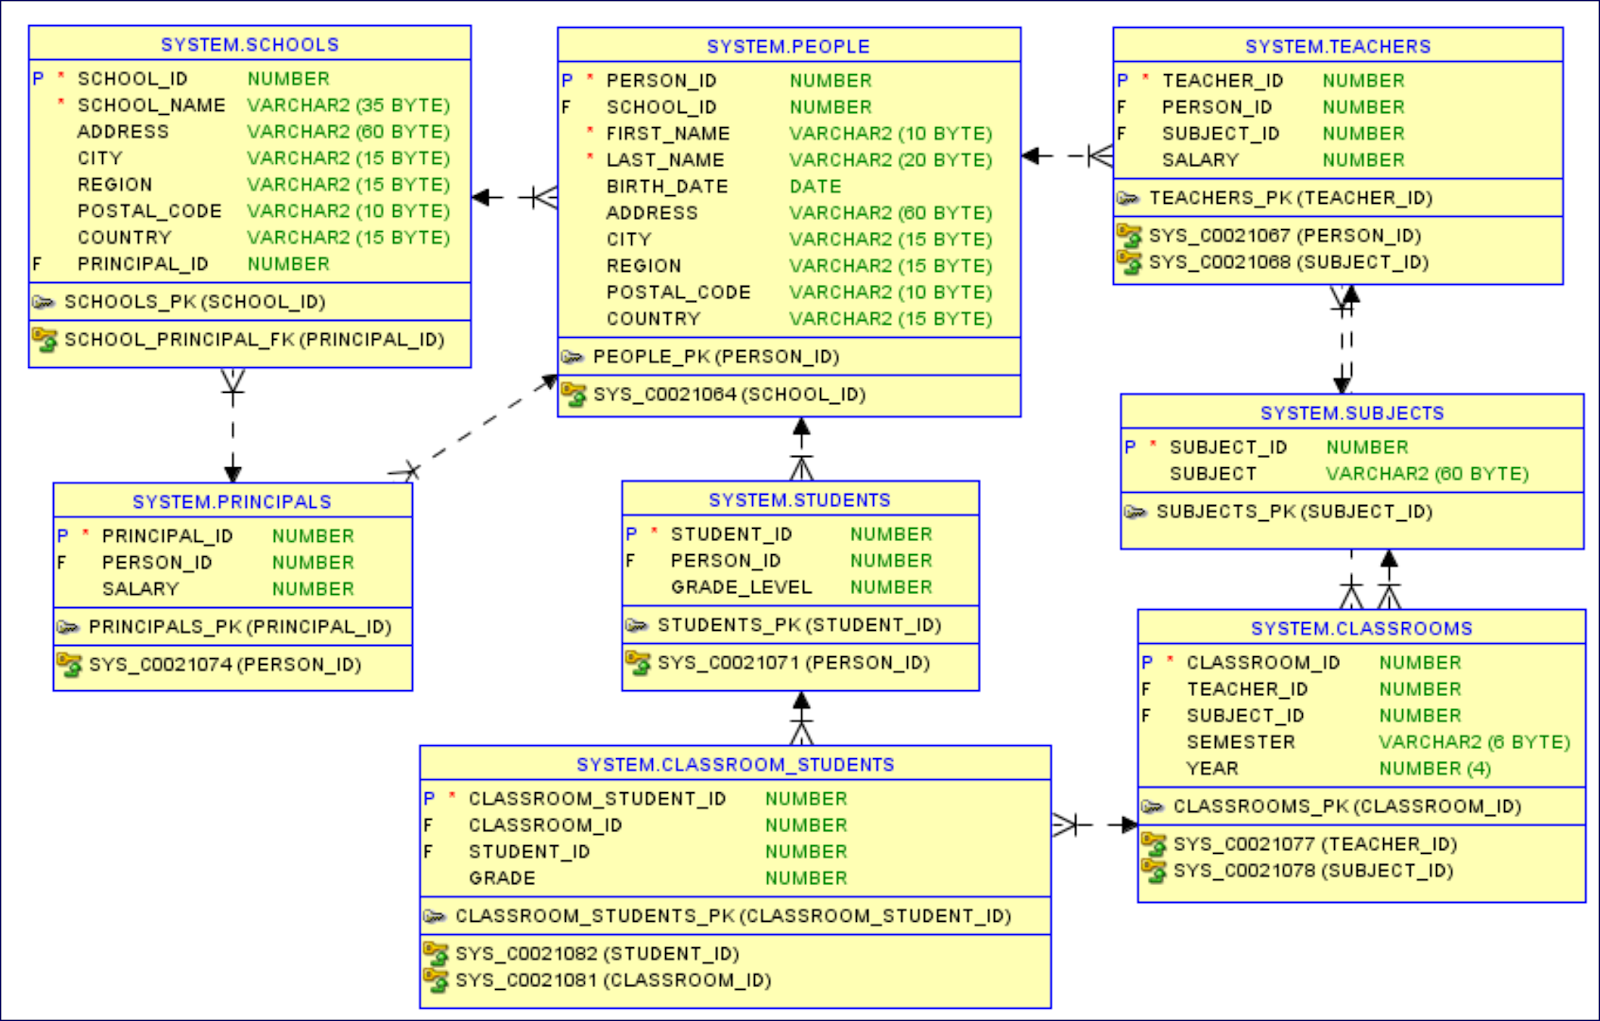
Task: Select the SYS_C0021082 foreign key icon
Action: pyautogui.click(x=437, y=953)
